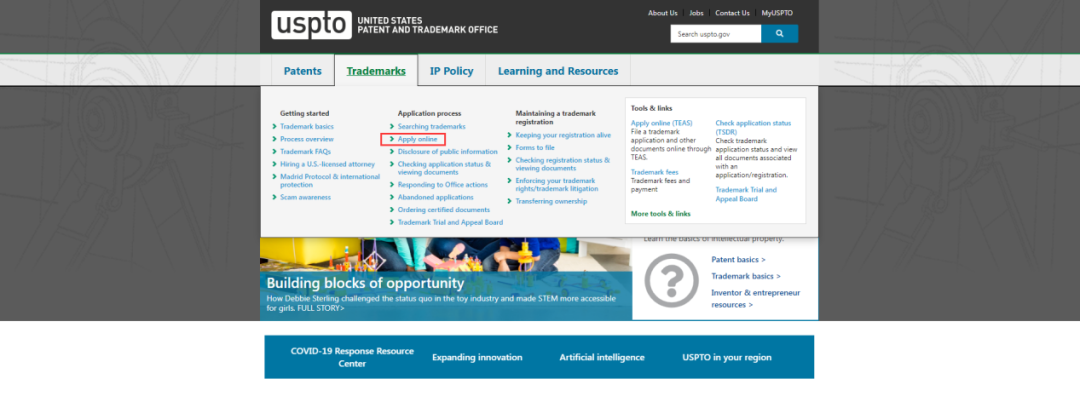The height and width of the screenshot is (402, 1080).
Task: Click the Search uspto.gov input field
Action: 715,34
